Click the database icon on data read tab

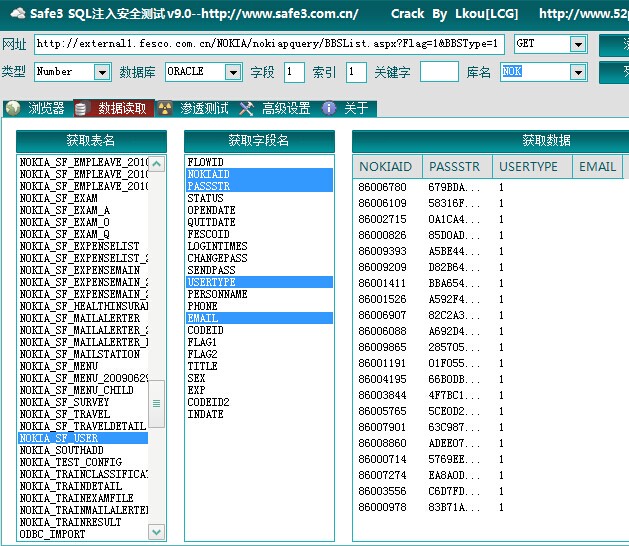[81, 108]
